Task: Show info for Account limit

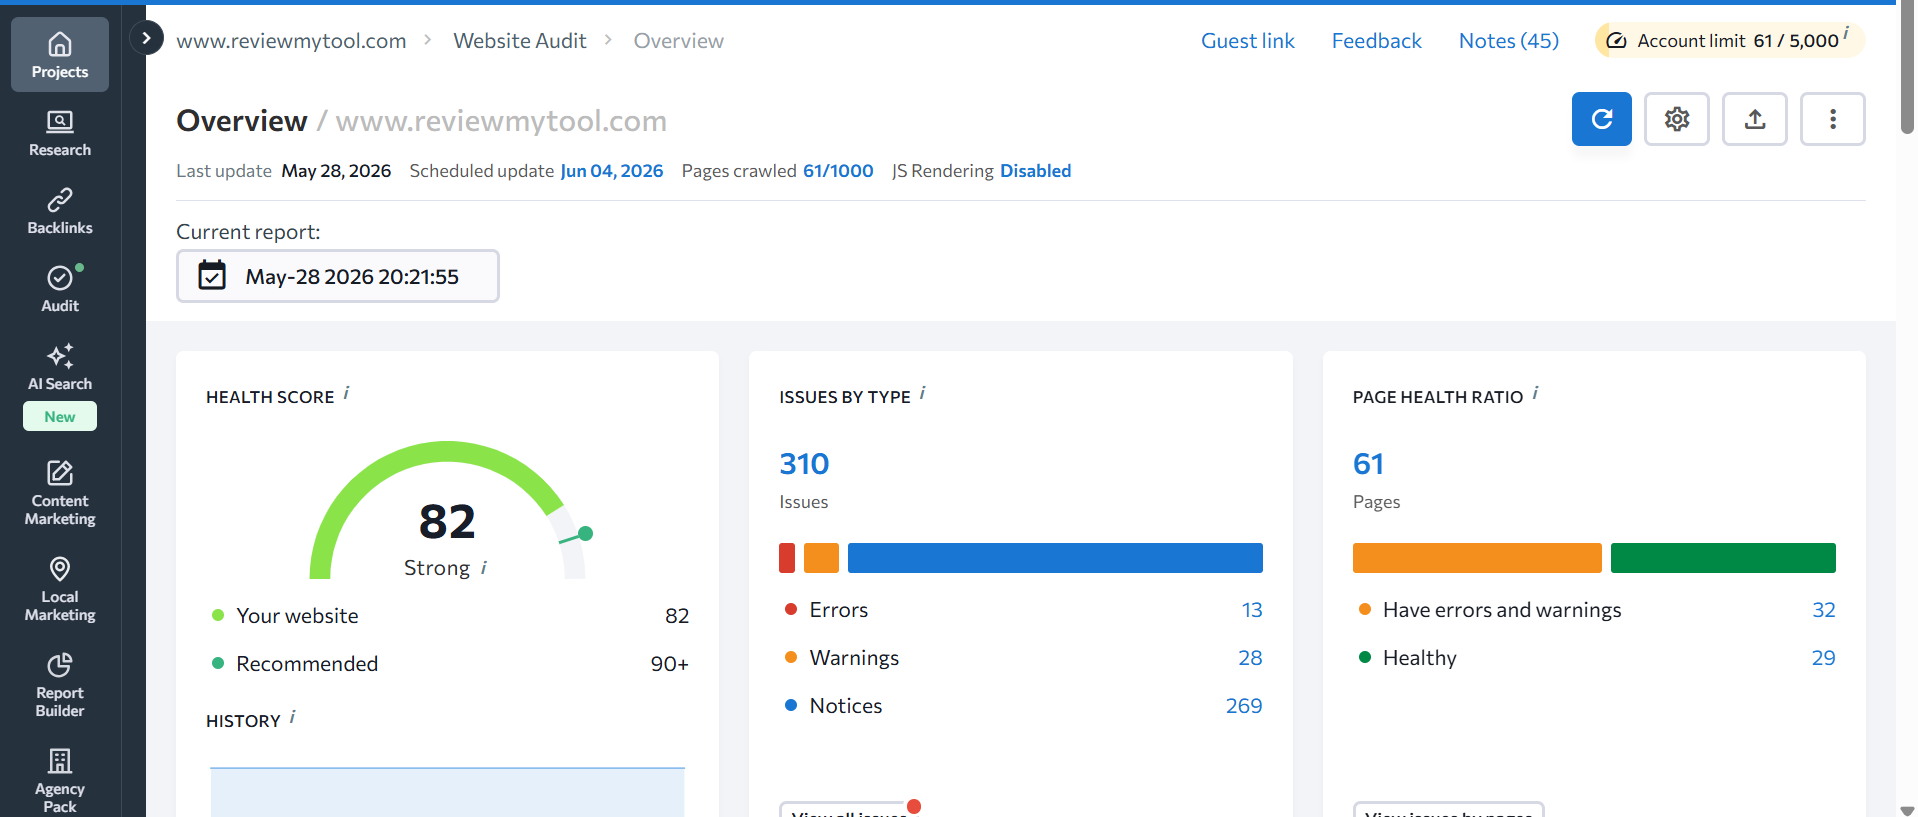Action: pos(1846,33)
